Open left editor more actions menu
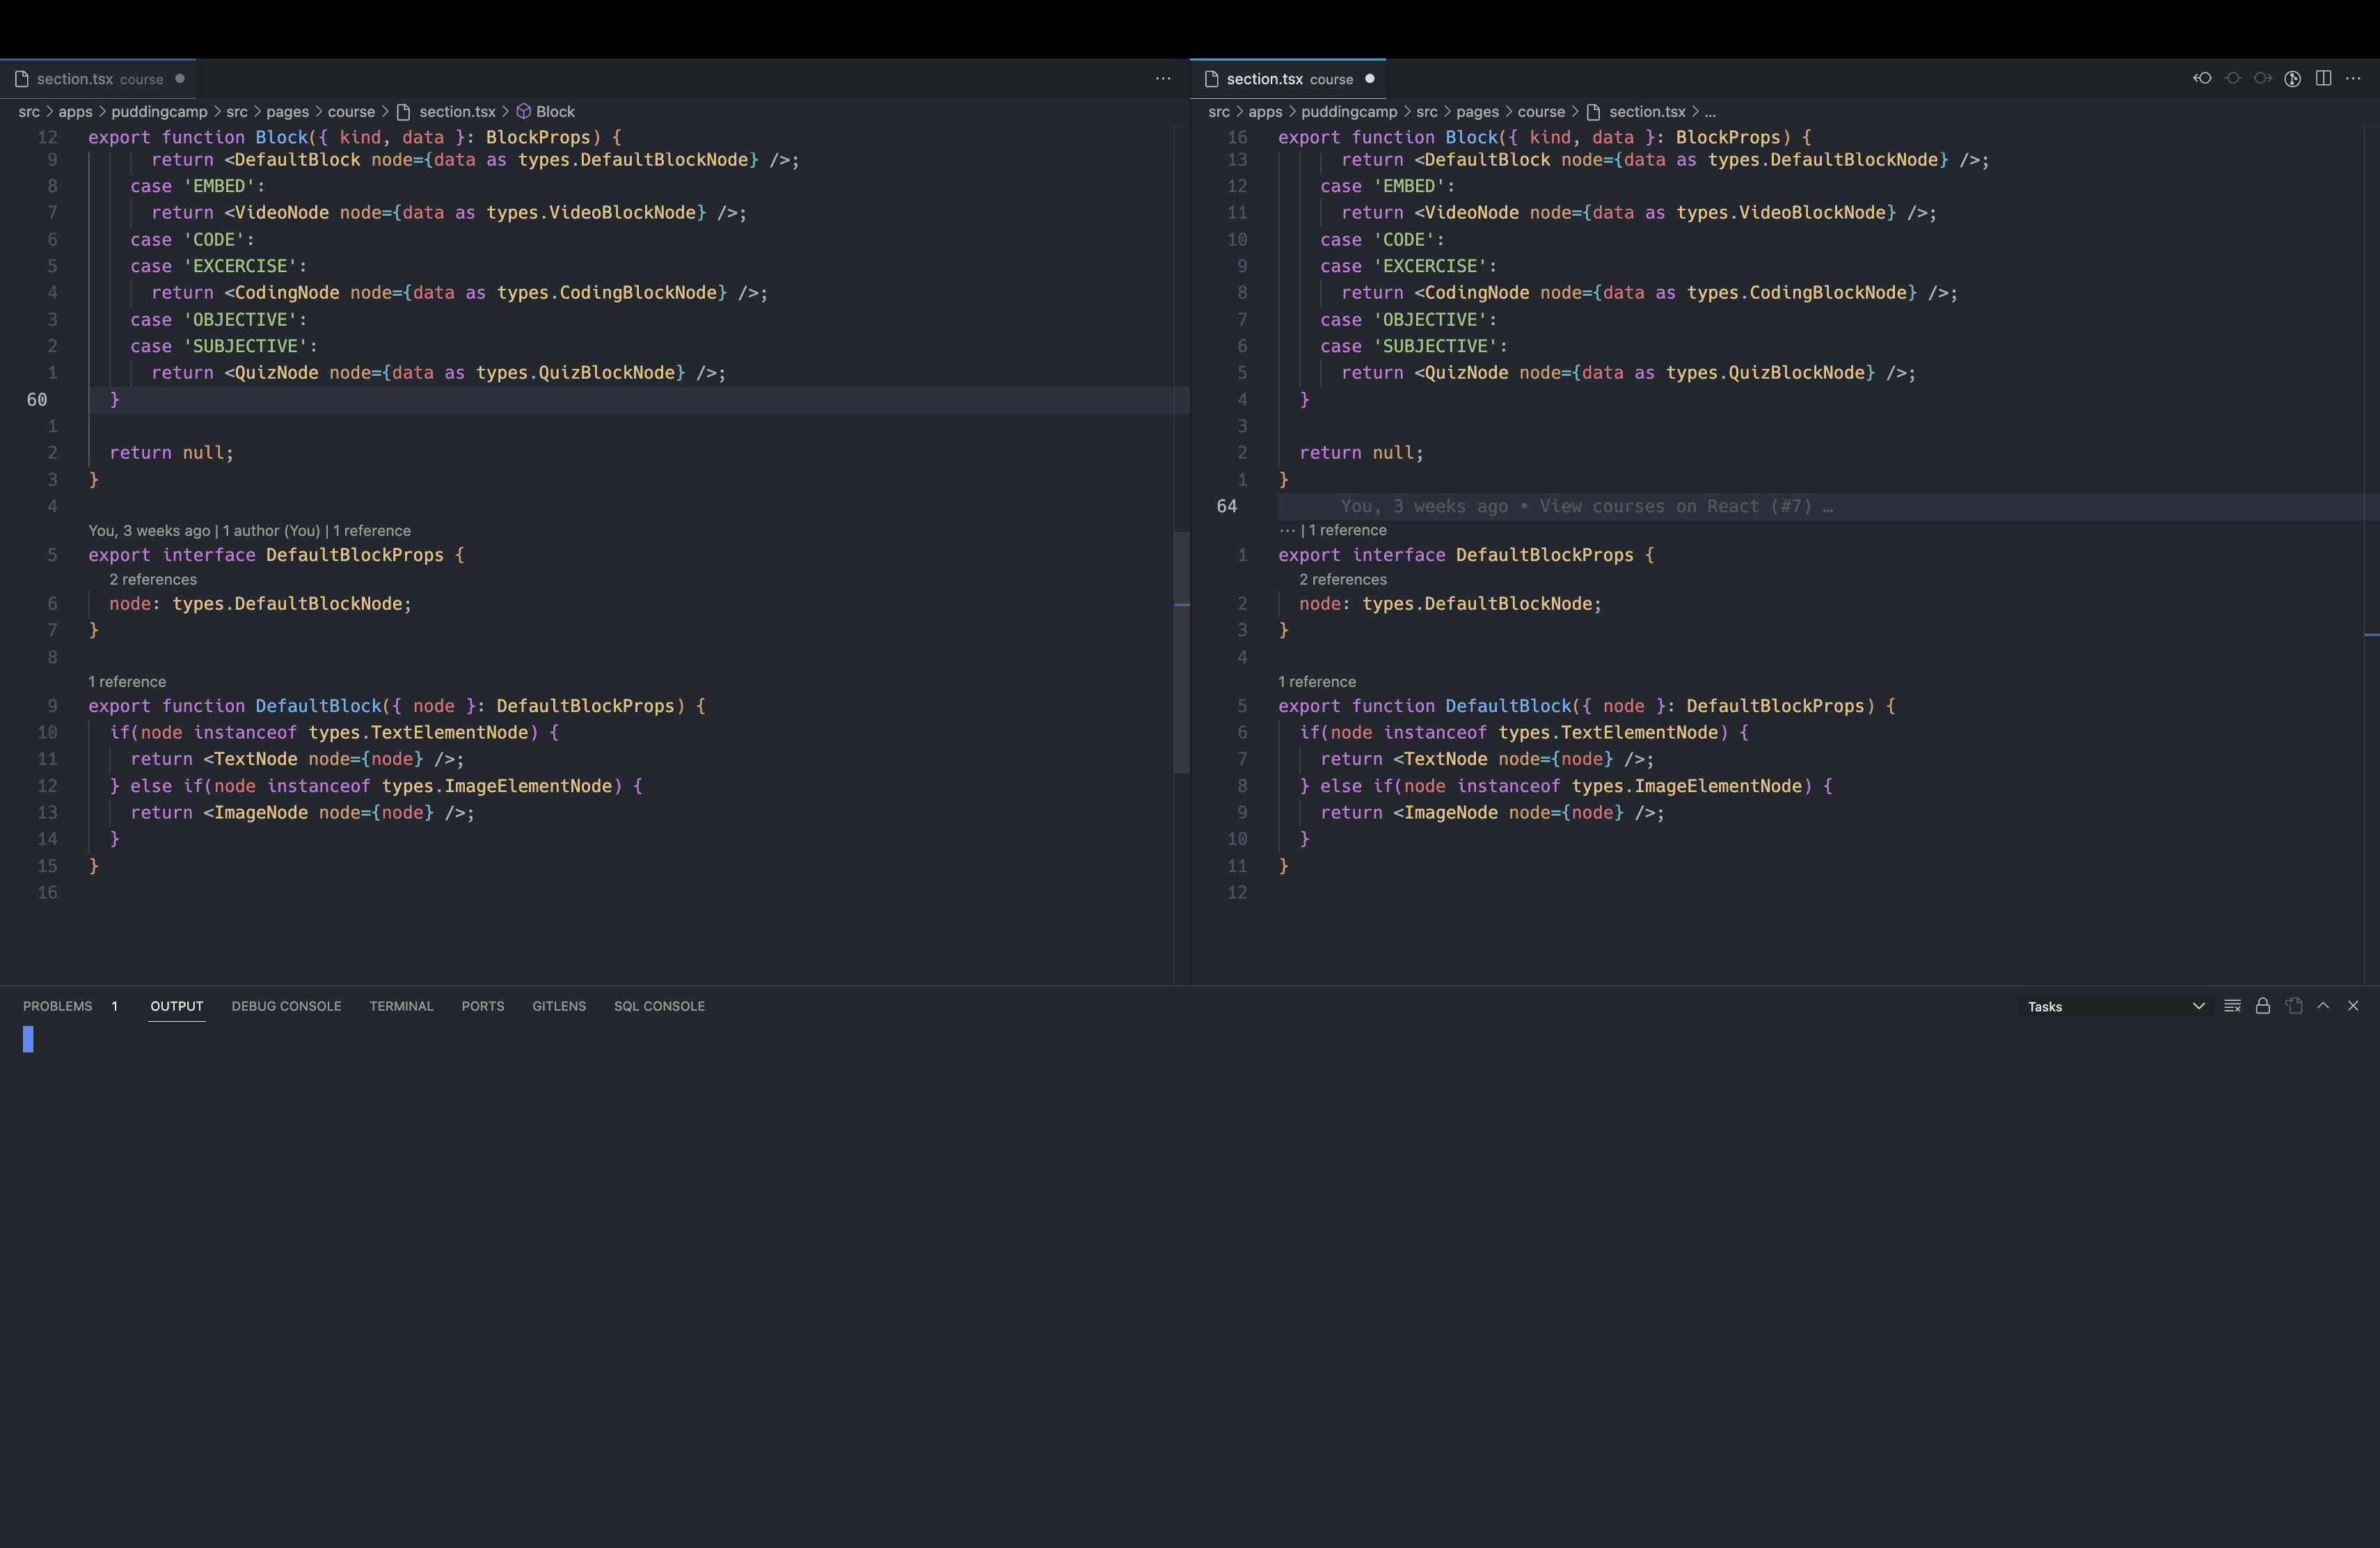 pyautogui.click(x=1163, y=79)
